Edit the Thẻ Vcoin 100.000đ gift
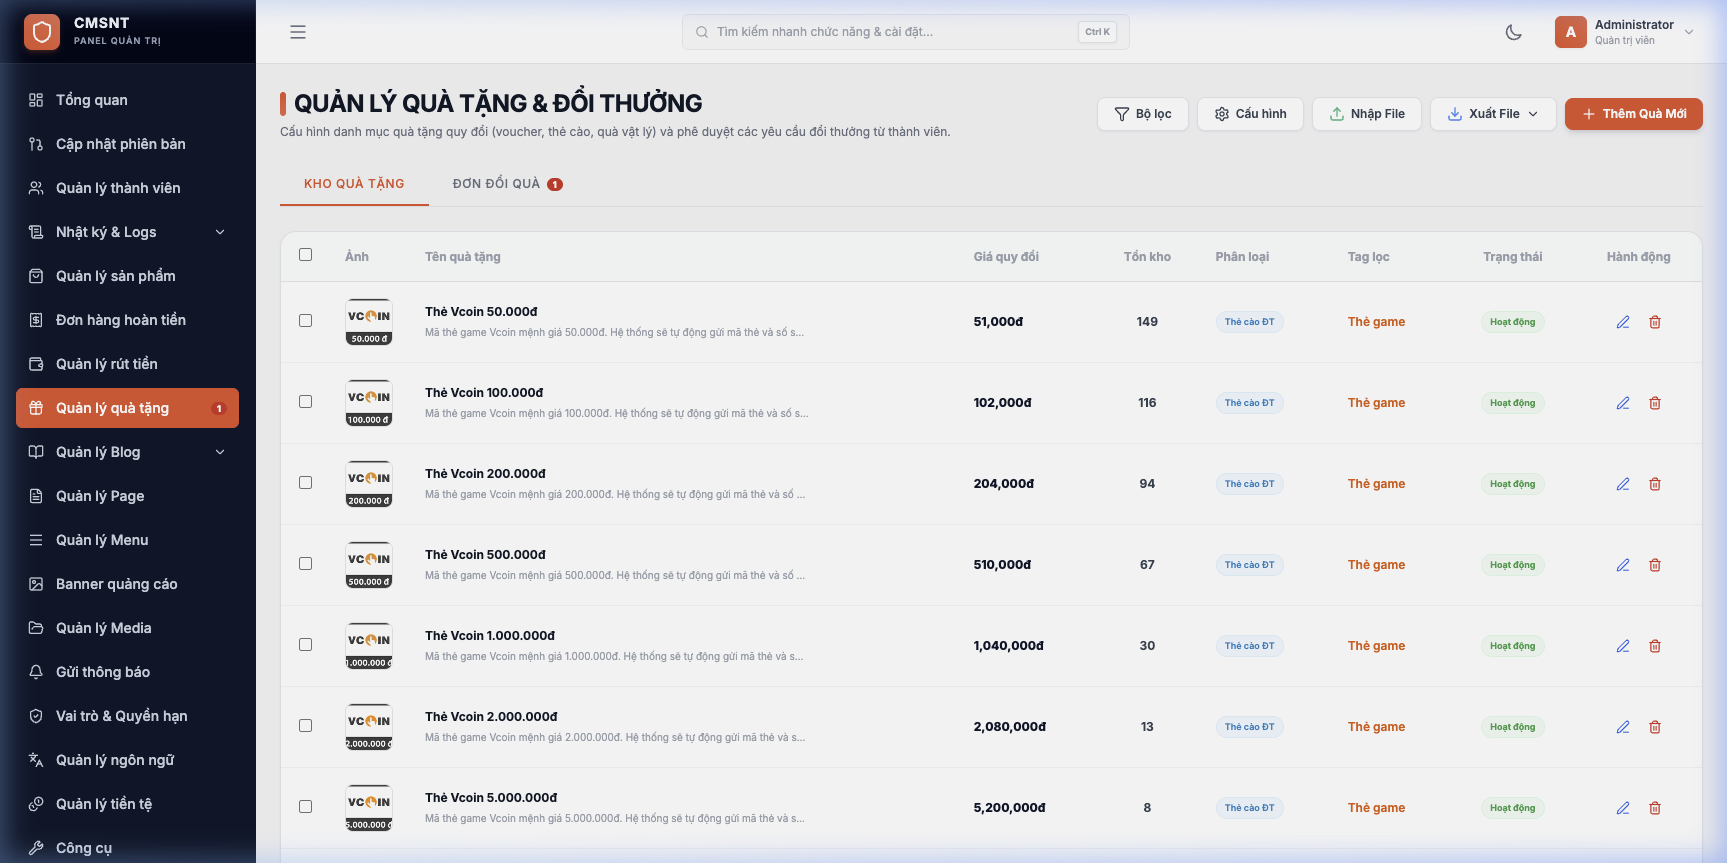This screenshot has height=863, width=1727. point(1623,403)
